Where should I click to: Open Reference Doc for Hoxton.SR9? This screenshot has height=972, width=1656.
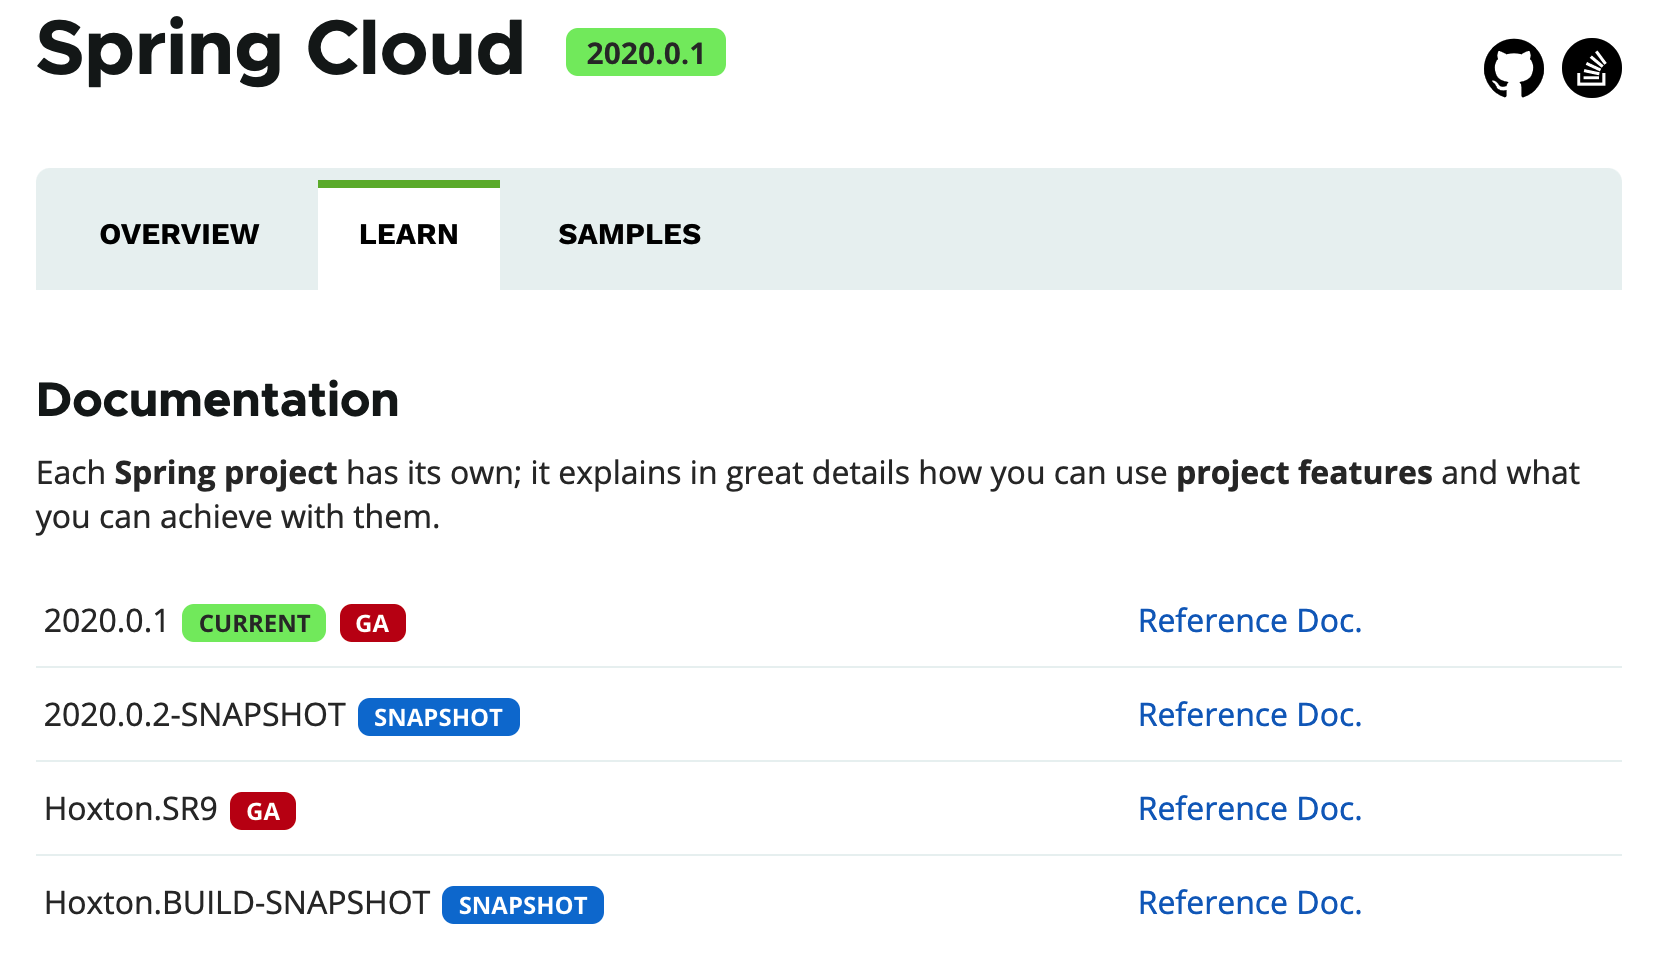coord(1249,809)
